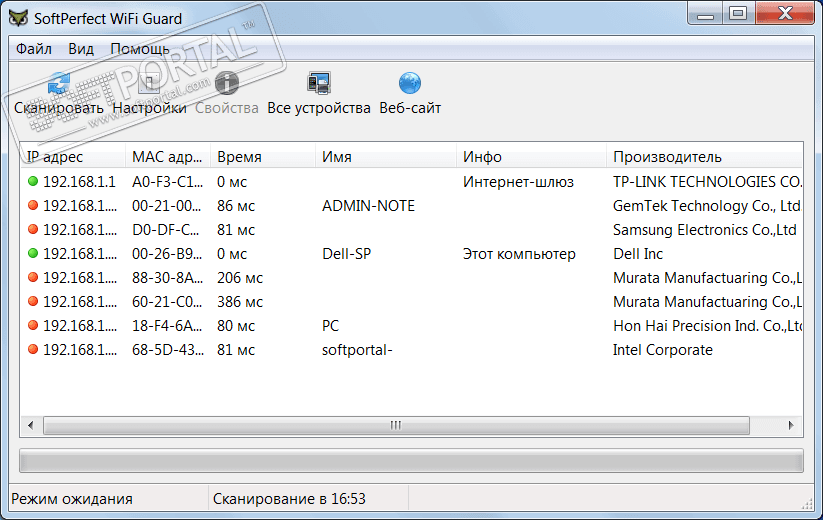Click the Свойства properties info icon
823x520 pixels.
(227, 83)
